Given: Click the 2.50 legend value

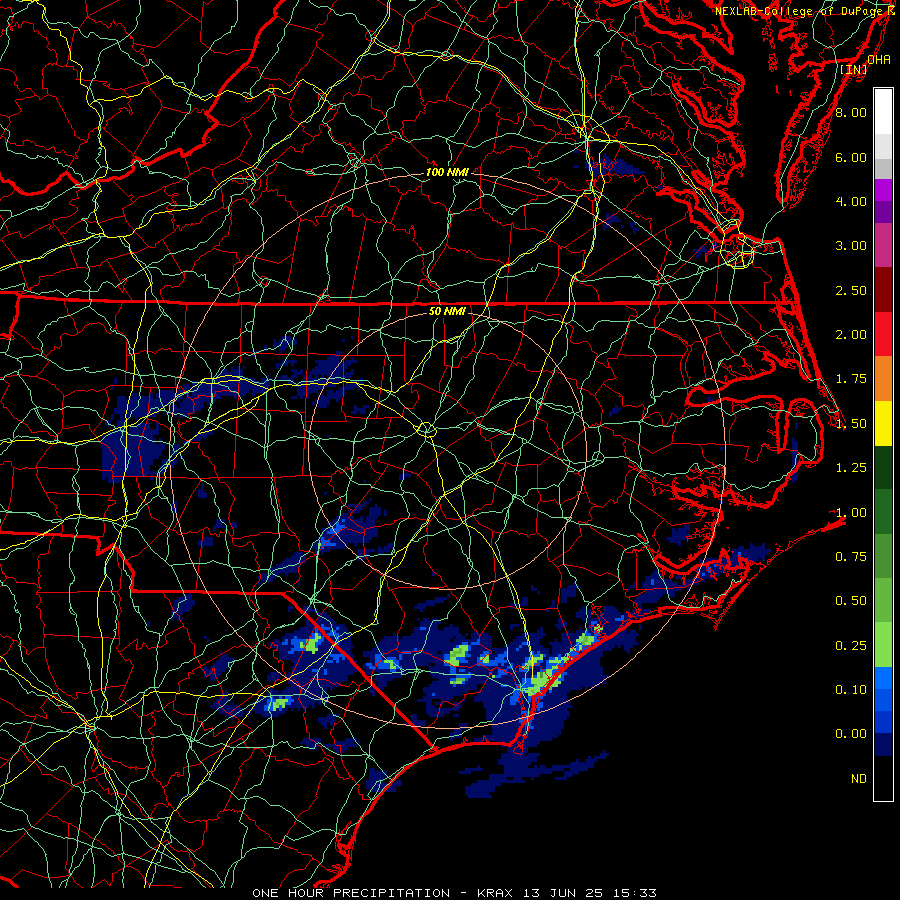Looking at the screenshot, I should (851, 290).
